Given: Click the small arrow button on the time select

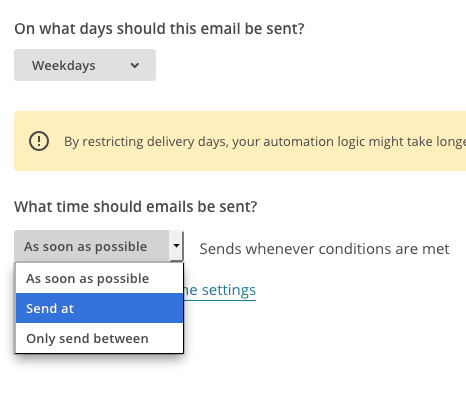Looking at the screenshot, I should (176, 246).
